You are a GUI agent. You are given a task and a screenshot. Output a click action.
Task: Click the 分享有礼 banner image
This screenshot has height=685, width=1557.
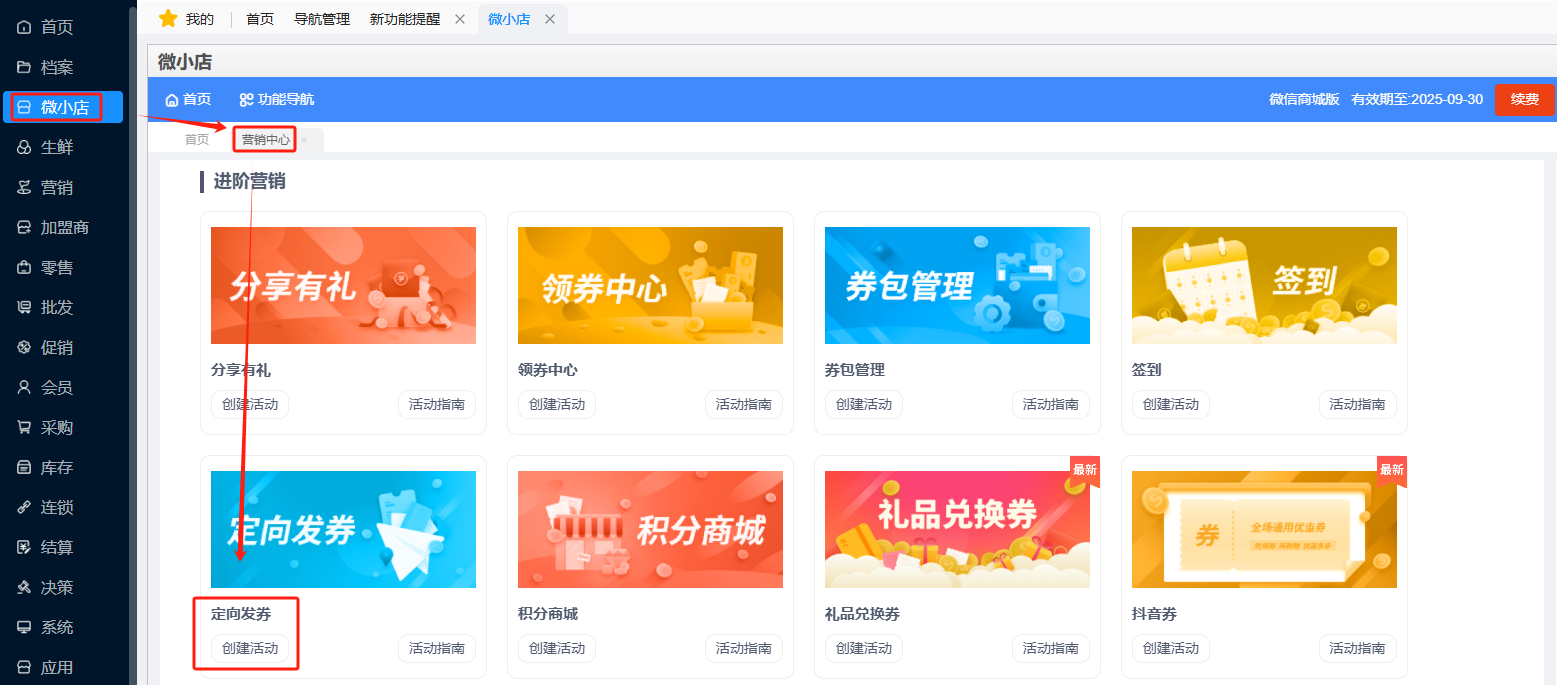343,285
